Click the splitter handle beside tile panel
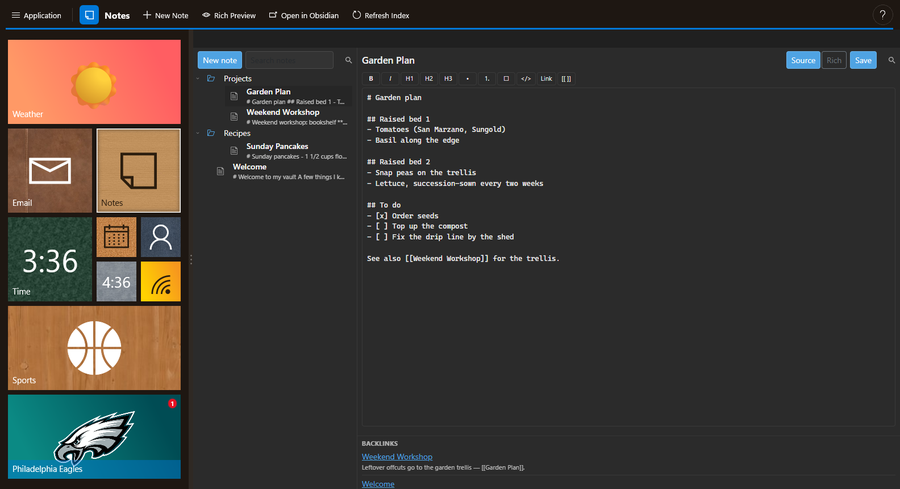The width and height of the screenshot is (900, 489). (191, 259)
